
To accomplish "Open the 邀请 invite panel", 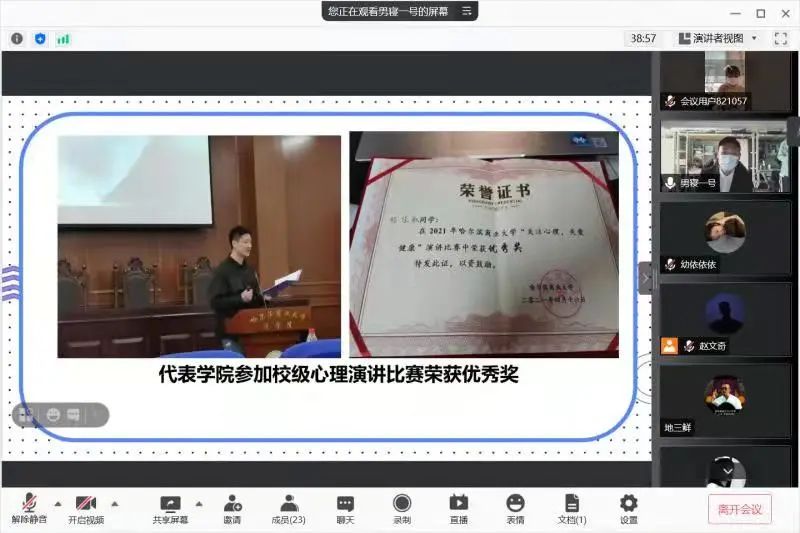I will 232,509.
